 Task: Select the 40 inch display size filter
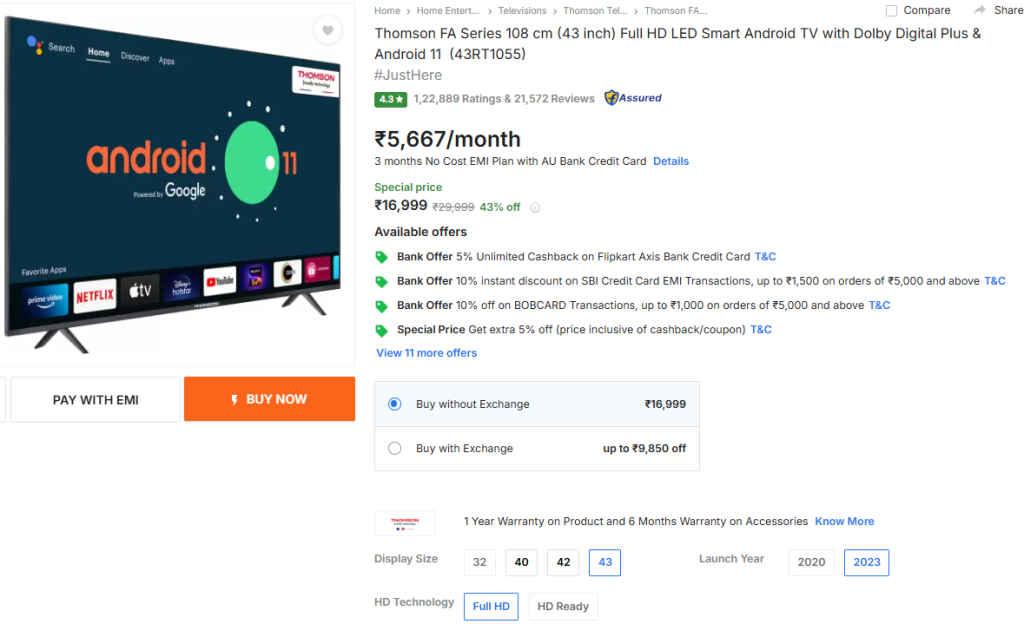[520, 562]
